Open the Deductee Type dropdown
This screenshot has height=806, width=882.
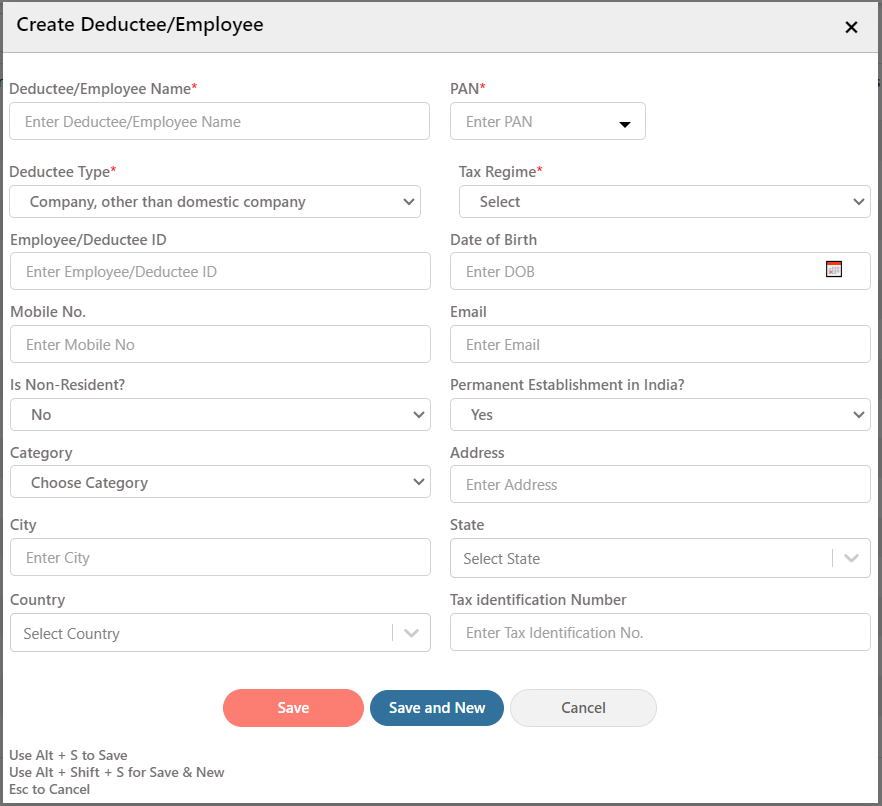(215, 201)
